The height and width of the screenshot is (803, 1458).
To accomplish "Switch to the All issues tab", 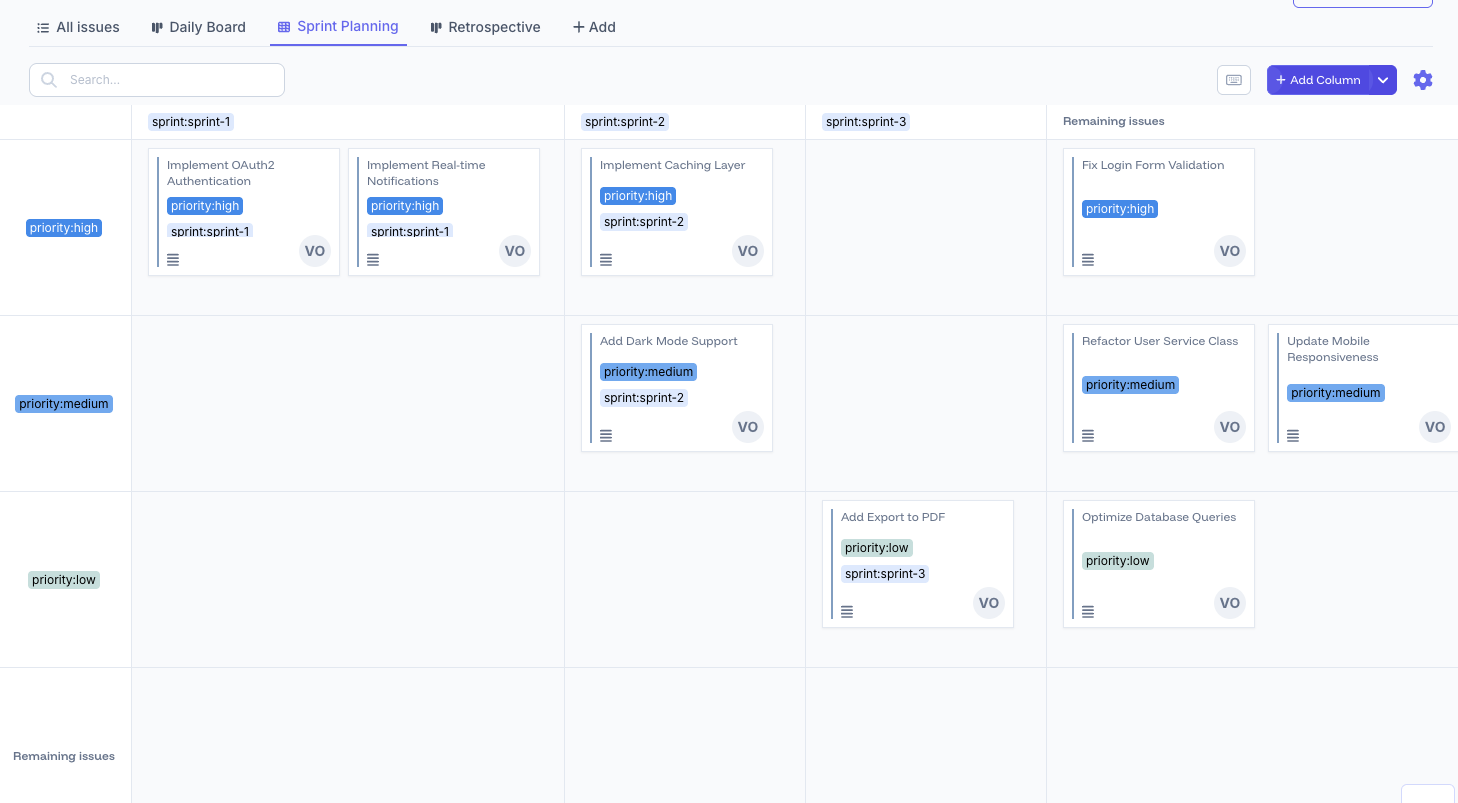I will click(77, 27).
